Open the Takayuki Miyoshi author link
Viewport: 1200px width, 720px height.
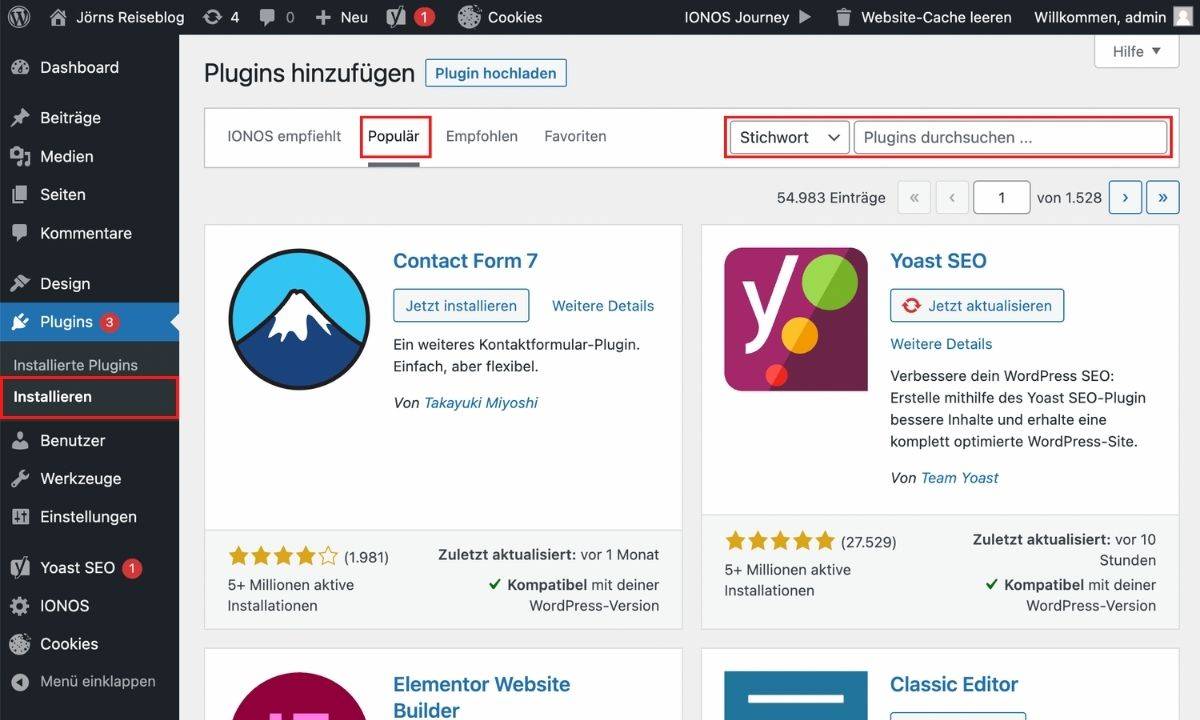click(481, 403)
